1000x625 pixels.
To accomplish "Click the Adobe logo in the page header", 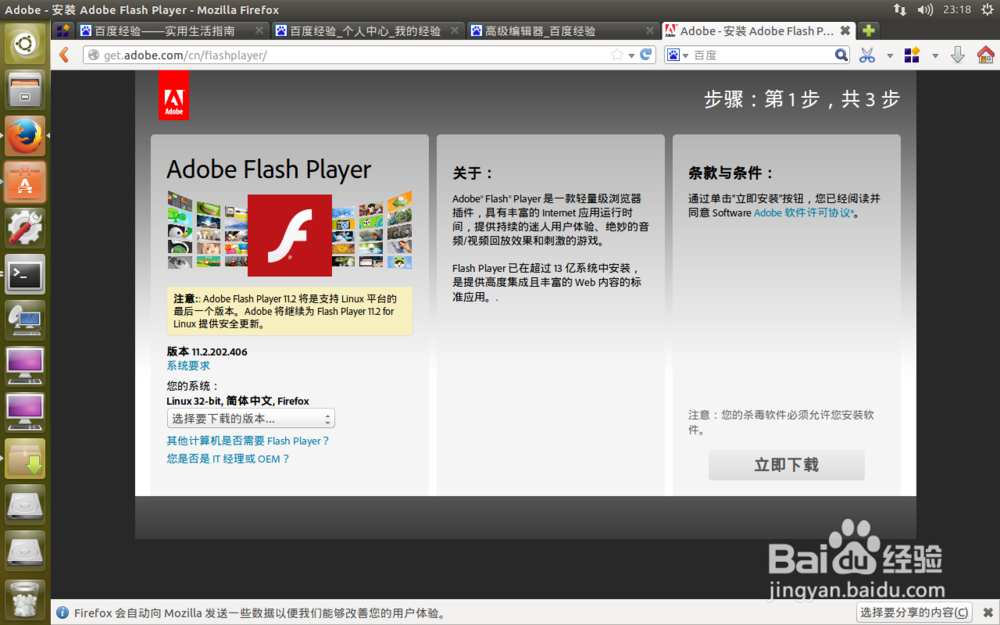I will coord(174,95).
